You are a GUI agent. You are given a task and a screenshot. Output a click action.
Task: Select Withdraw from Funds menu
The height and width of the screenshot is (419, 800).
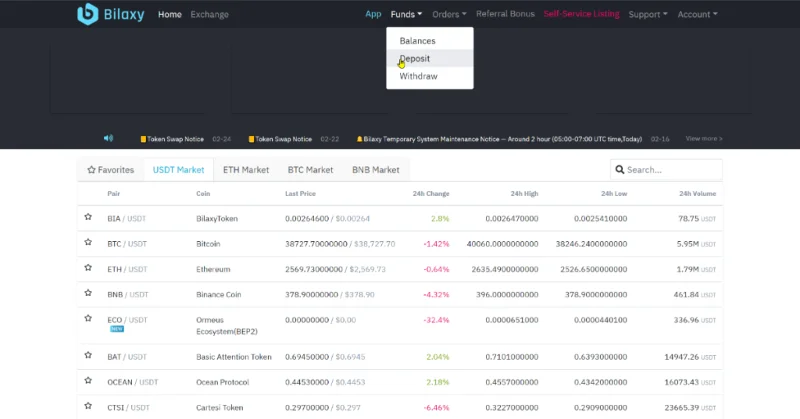point(430,76)
